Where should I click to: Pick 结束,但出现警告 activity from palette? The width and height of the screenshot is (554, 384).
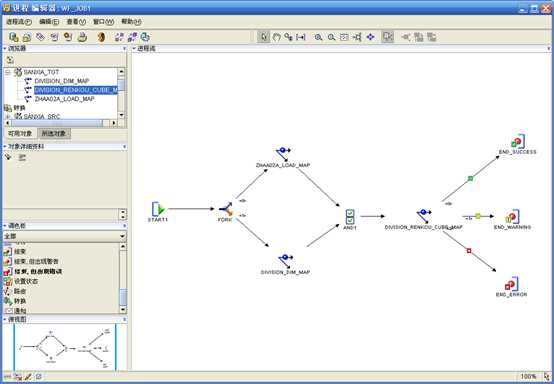pos(31,261)
